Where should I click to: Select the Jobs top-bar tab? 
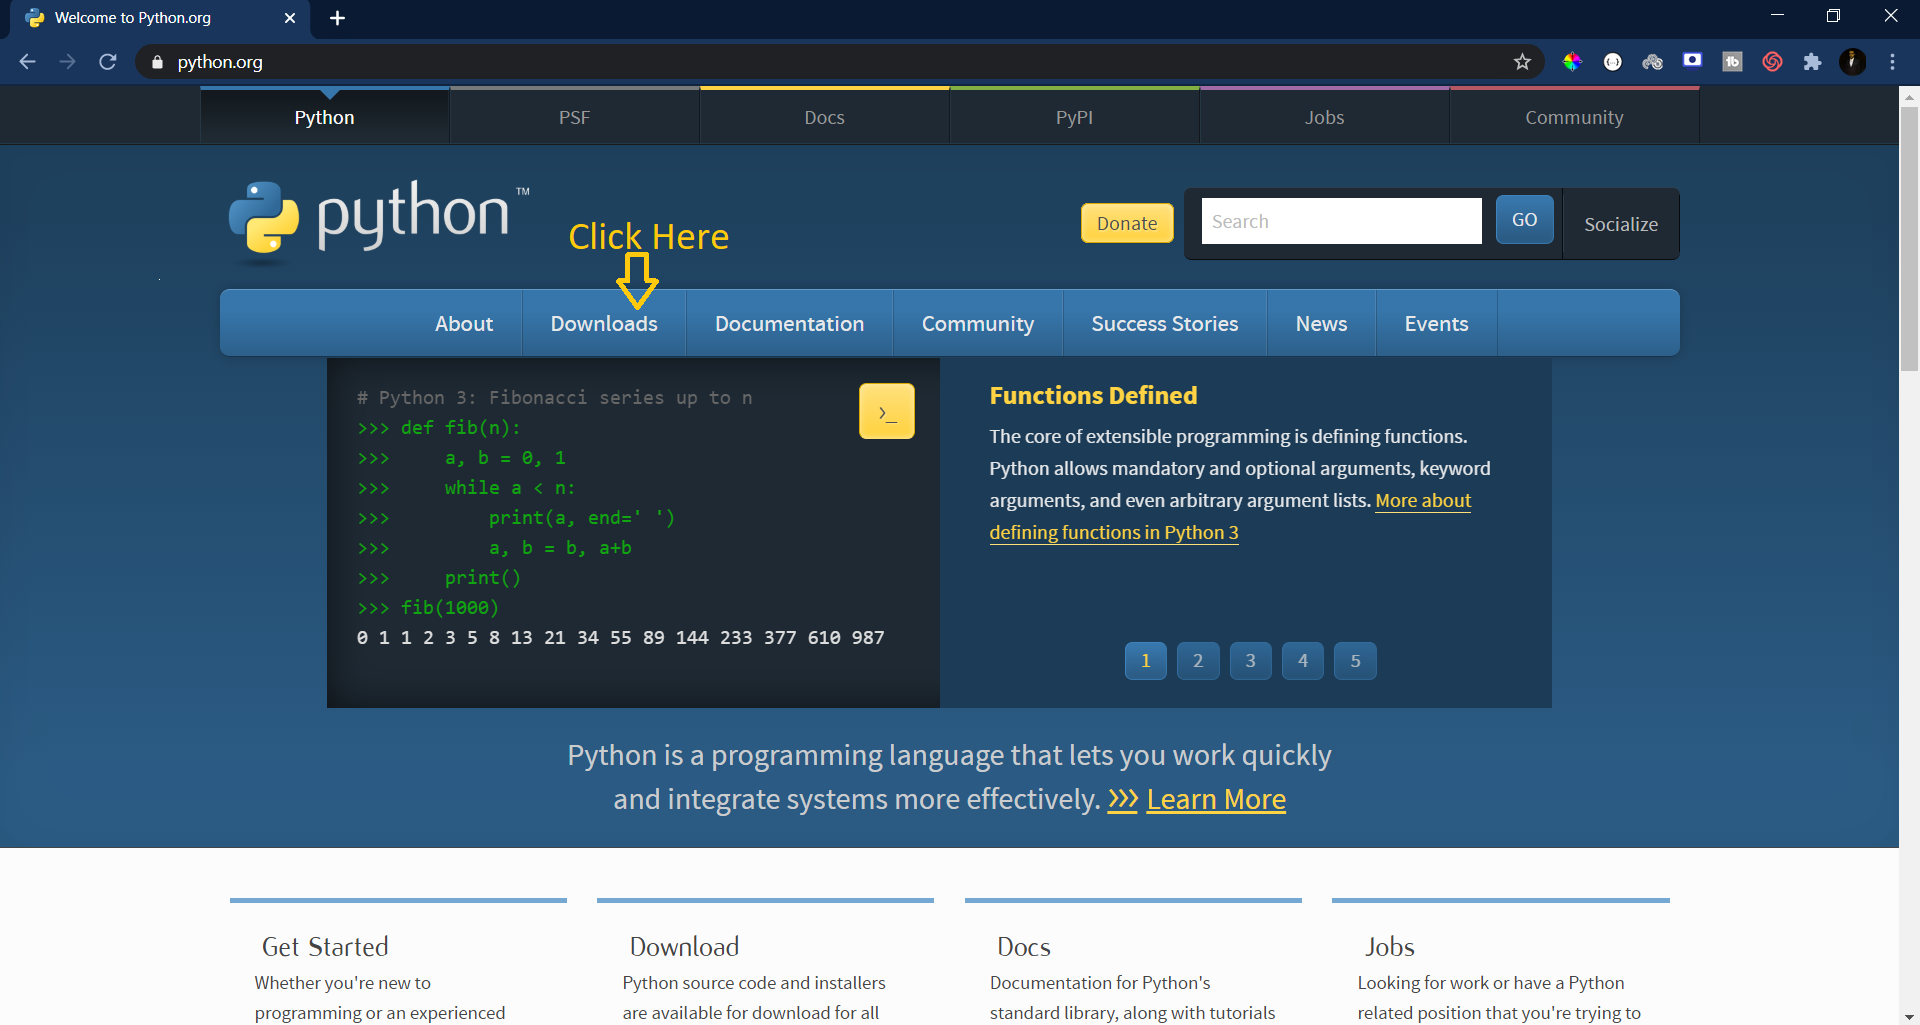point(1324,117)
